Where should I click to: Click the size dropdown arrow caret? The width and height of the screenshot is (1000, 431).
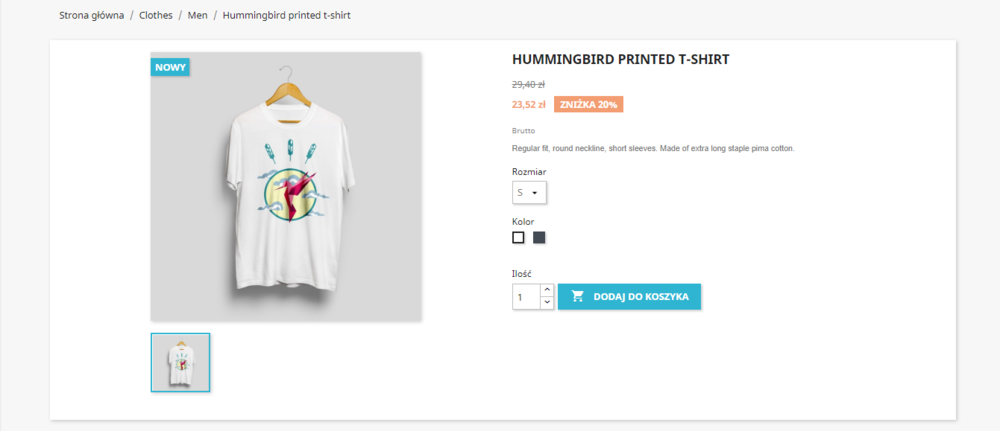(535, 193)
